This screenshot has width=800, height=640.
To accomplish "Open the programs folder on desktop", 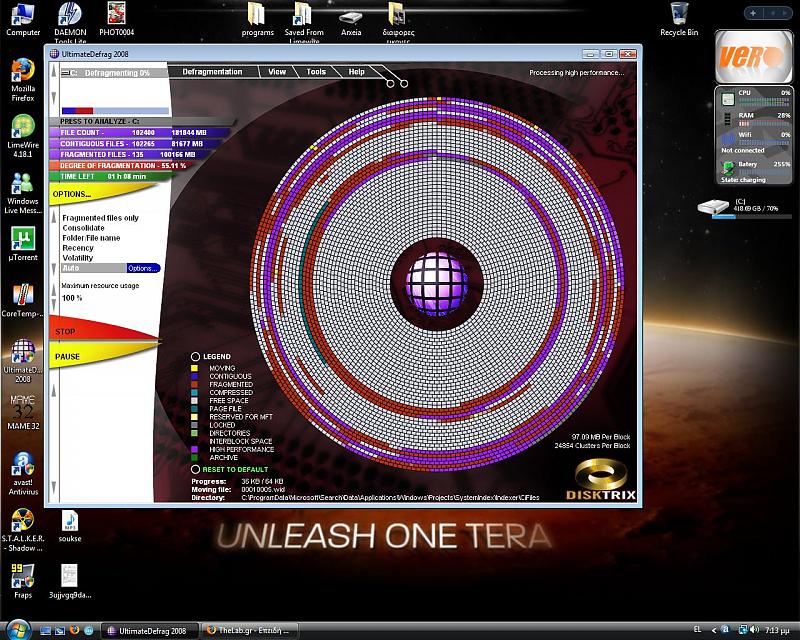I will (258, 19).
